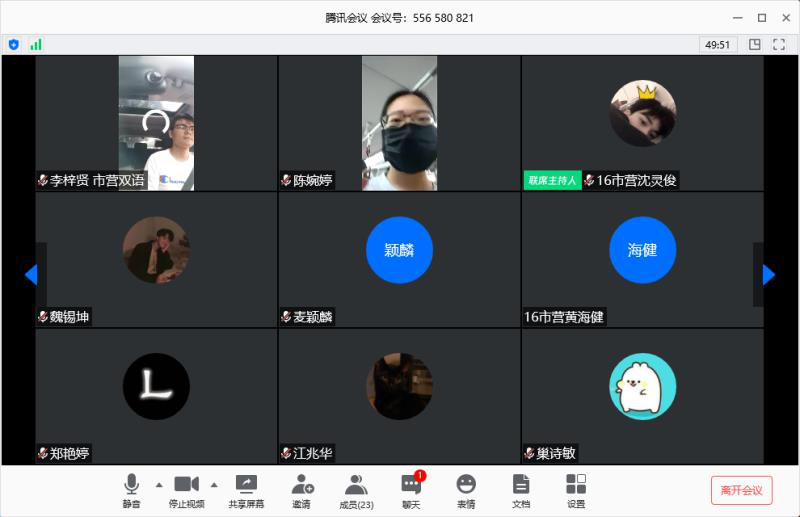Go to previous participant page arrow
Viewport: 800px width, 517px height.
[31, 275]
